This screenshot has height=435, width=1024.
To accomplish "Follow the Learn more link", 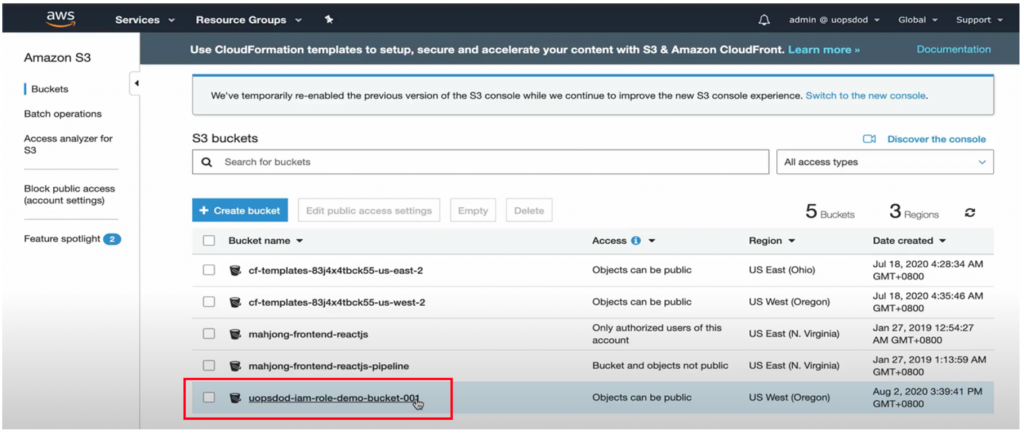I will coord(824,50).
